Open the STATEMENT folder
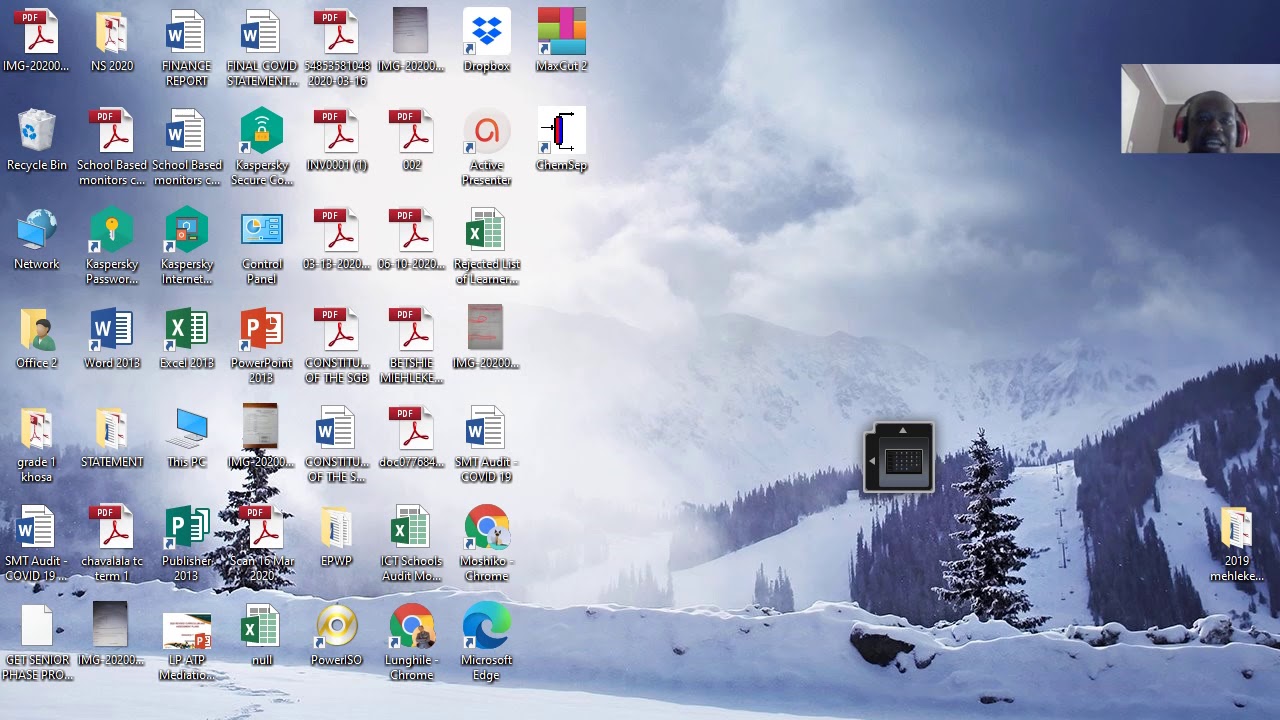Viewport: 1280px width, 720px height. point(112,437)
